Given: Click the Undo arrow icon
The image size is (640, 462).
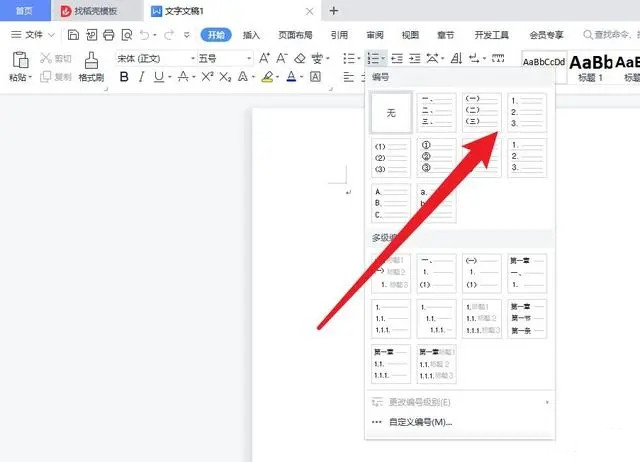Looking at the screenshot, I should pyautogui.click(x=144, y=35).
